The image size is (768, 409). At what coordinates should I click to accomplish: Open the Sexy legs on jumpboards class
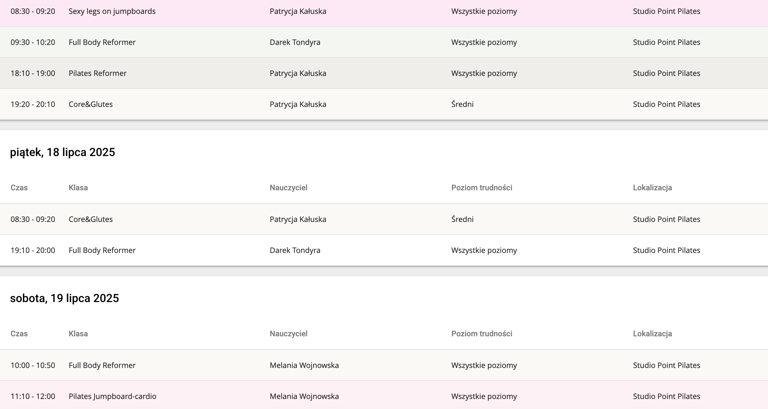[112, 12]
